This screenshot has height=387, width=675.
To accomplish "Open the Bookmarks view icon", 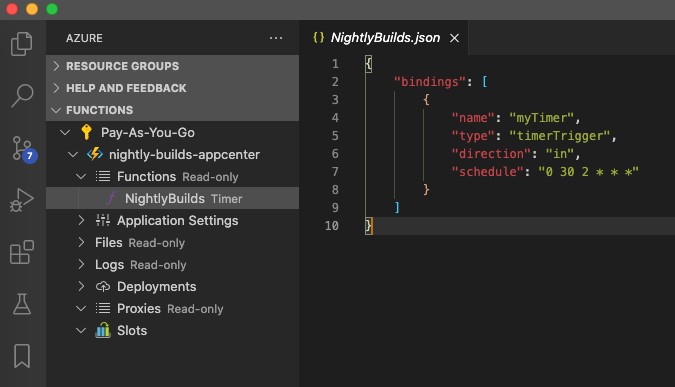I will click(x=22, y=356).
